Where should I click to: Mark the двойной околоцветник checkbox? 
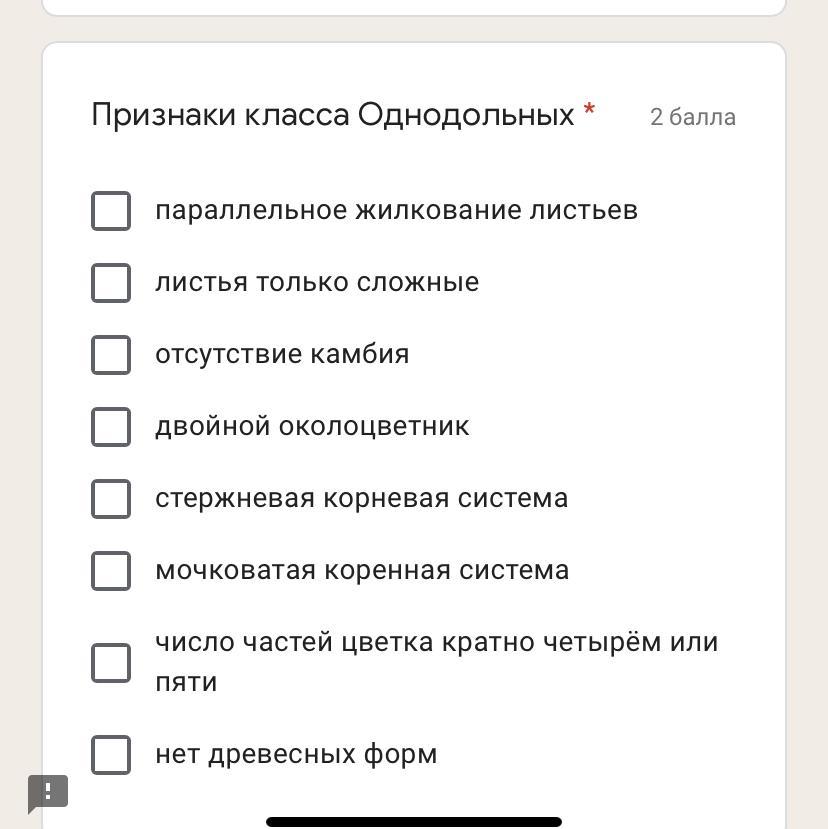coord(111,427)
